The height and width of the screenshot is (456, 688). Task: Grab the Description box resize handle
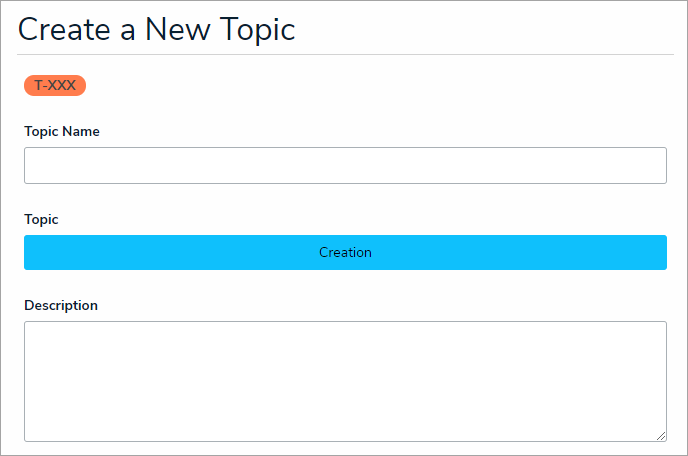[661, 436]
